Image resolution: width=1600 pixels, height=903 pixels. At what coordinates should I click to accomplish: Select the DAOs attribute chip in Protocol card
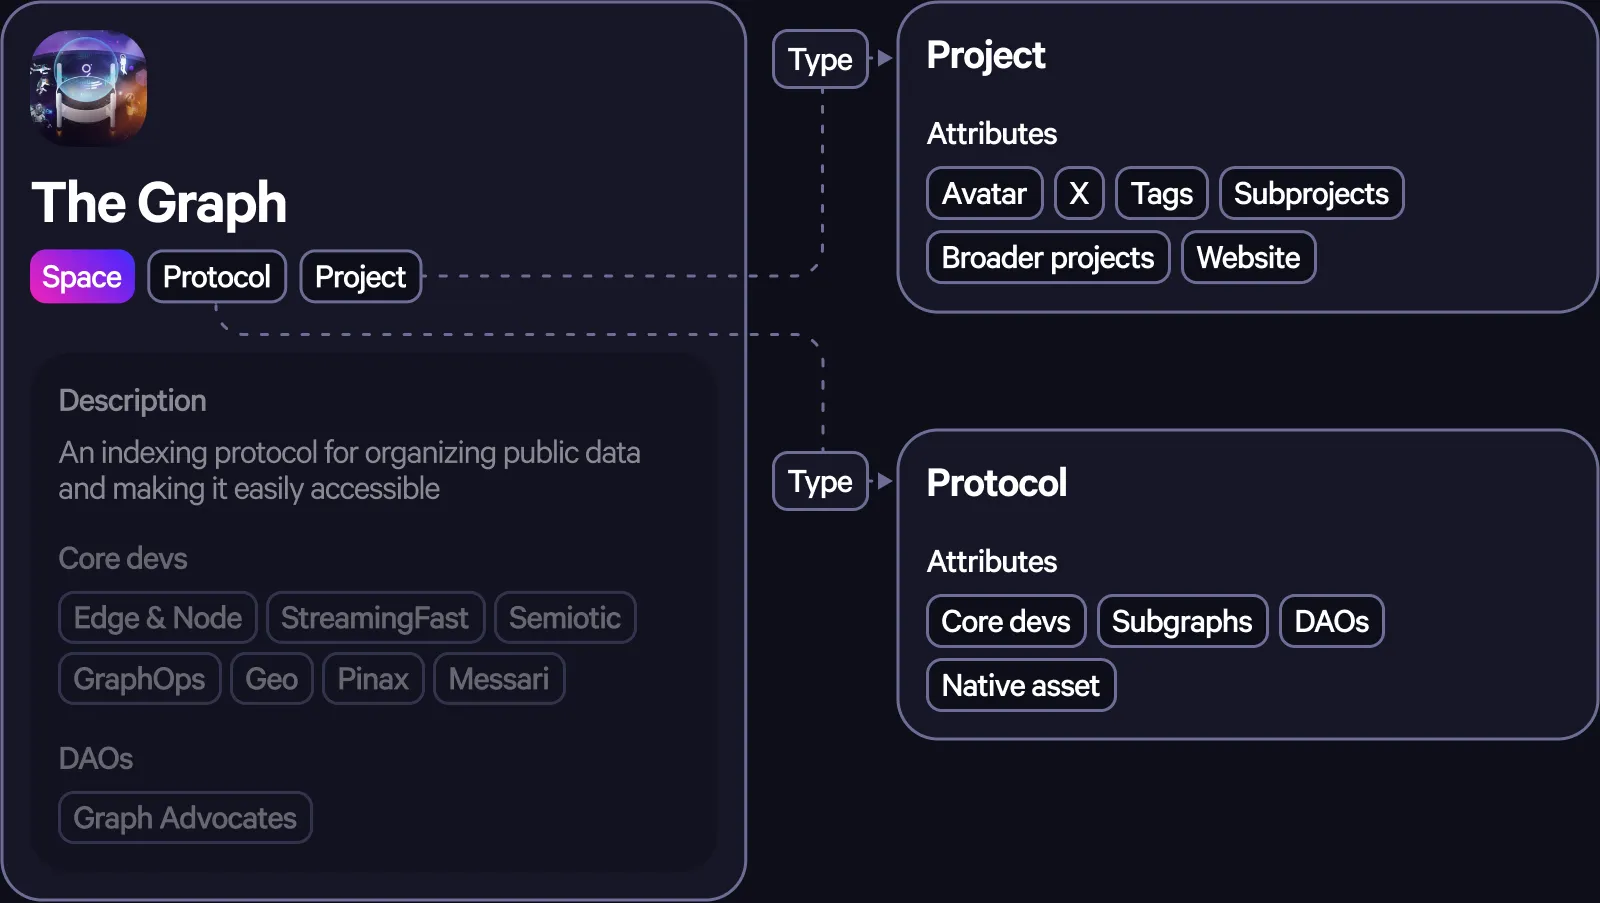pyautogui.click(x=1332, y=621)
